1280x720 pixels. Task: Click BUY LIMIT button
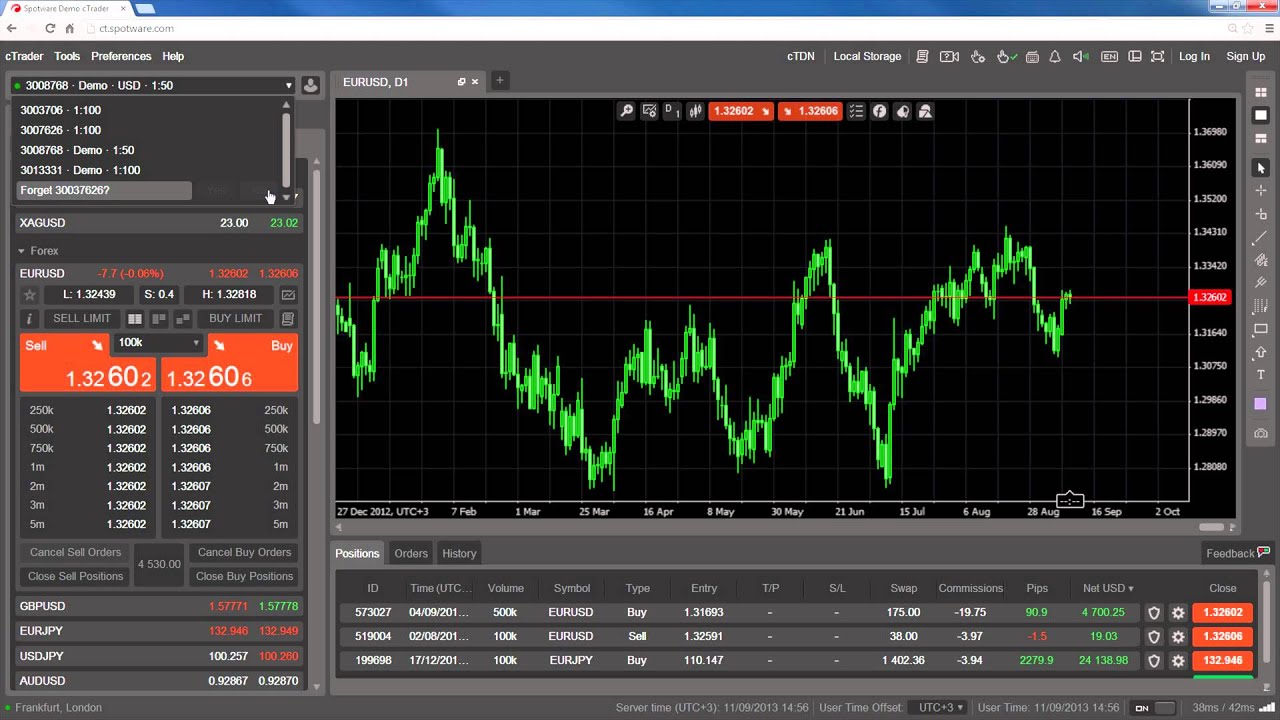coord(236,319)
